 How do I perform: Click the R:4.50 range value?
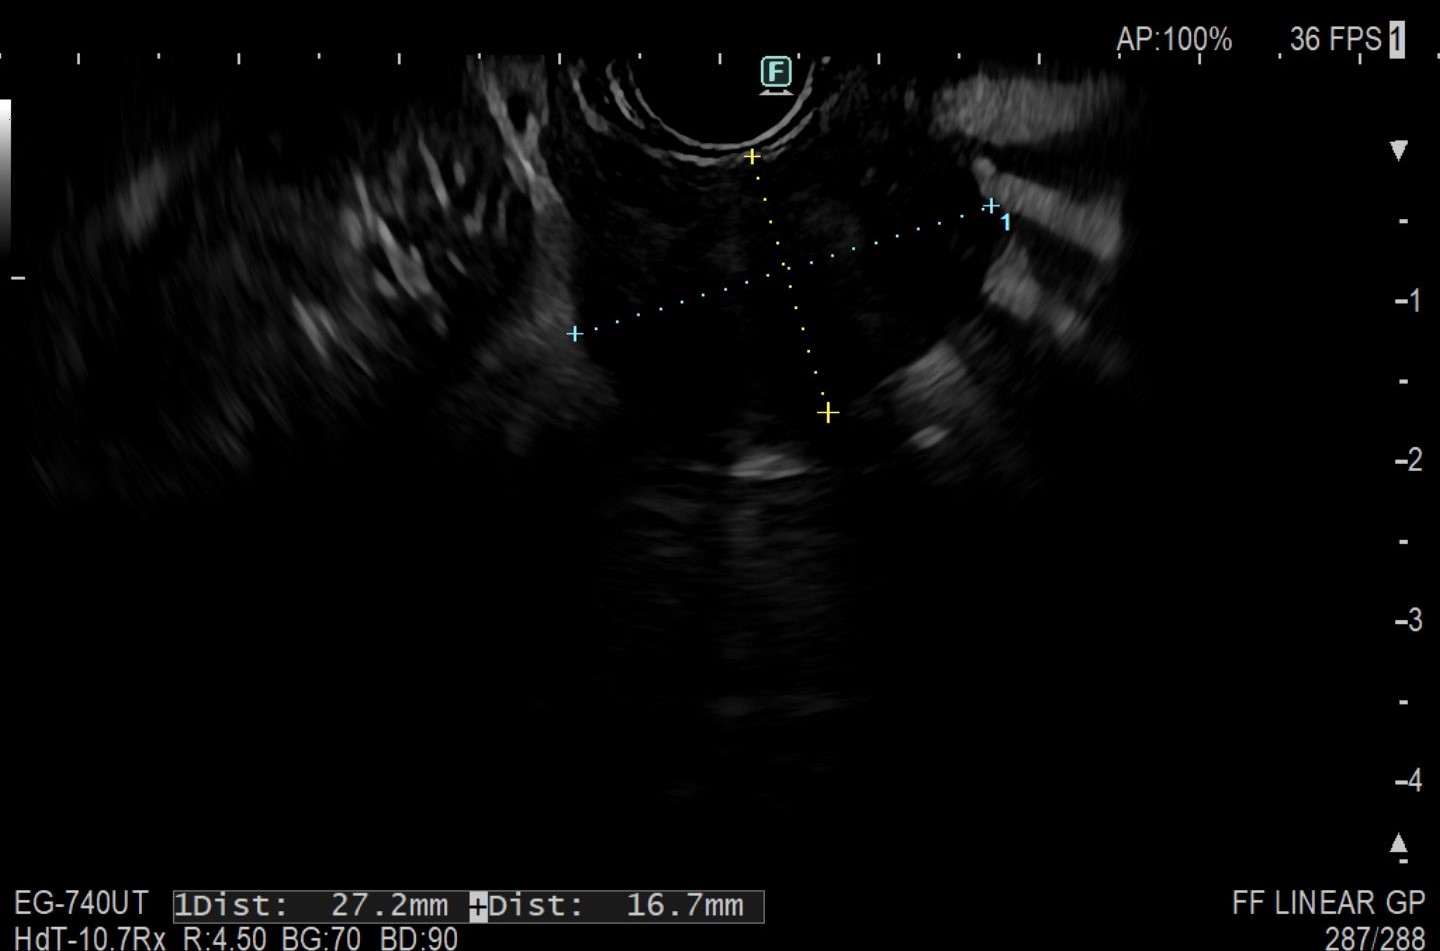pyautogui.click(x=225, y=938)
